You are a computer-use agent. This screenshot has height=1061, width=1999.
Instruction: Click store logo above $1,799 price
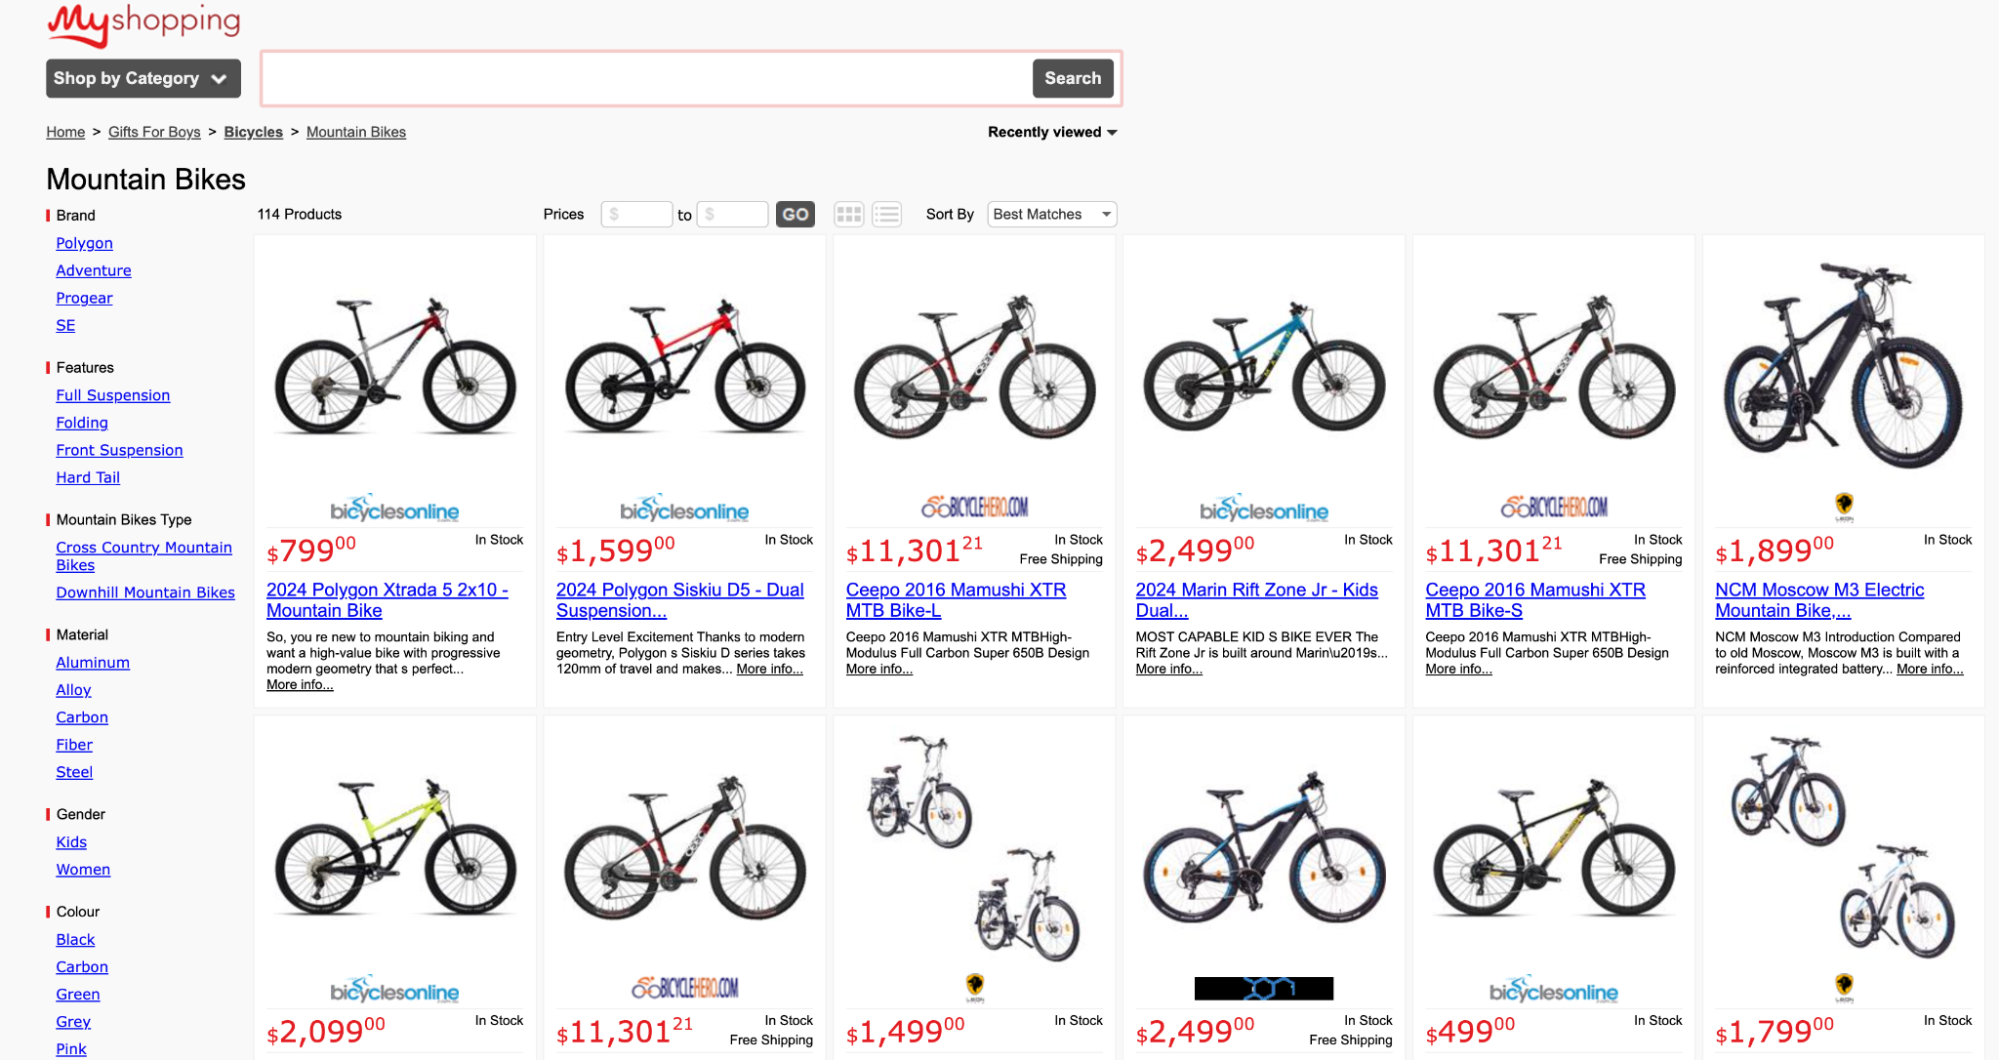(1844, 987)
